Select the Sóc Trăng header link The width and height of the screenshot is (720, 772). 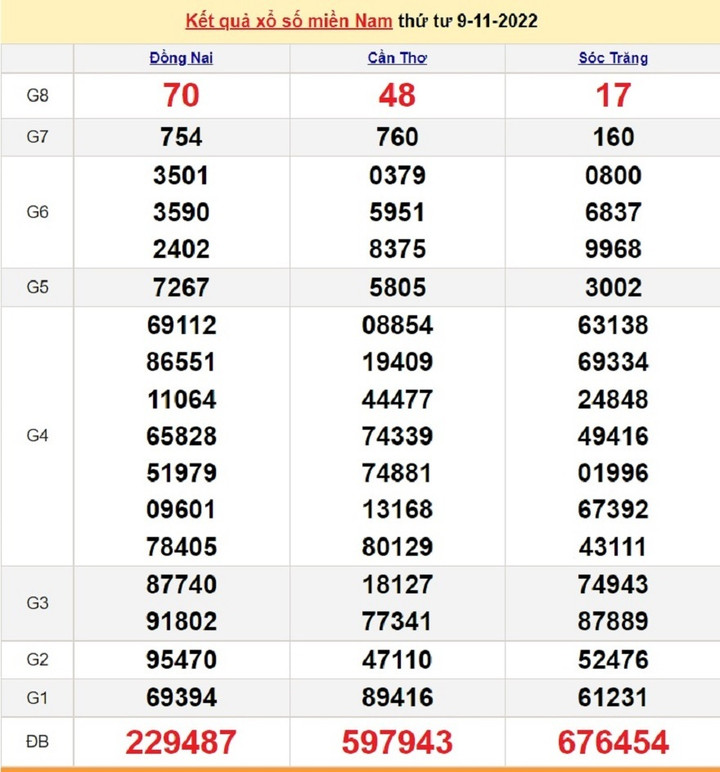coord(613,58)
